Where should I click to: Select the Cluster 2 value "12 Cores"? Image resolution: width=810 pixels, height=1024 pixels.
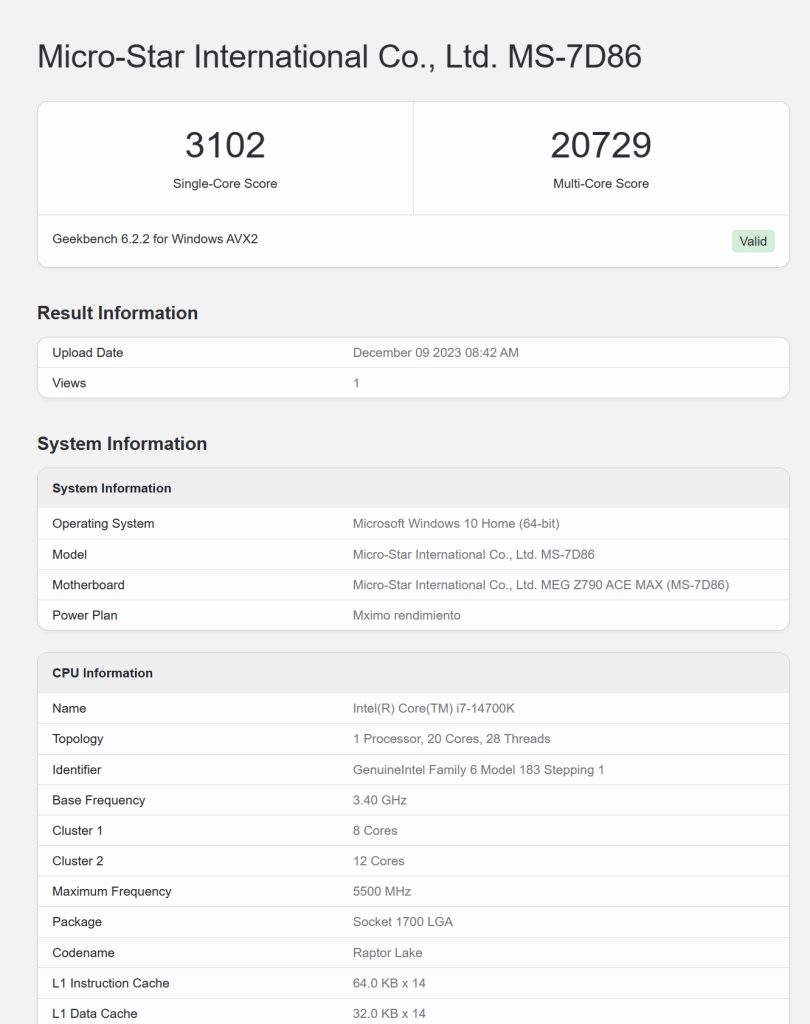(378, 861)
